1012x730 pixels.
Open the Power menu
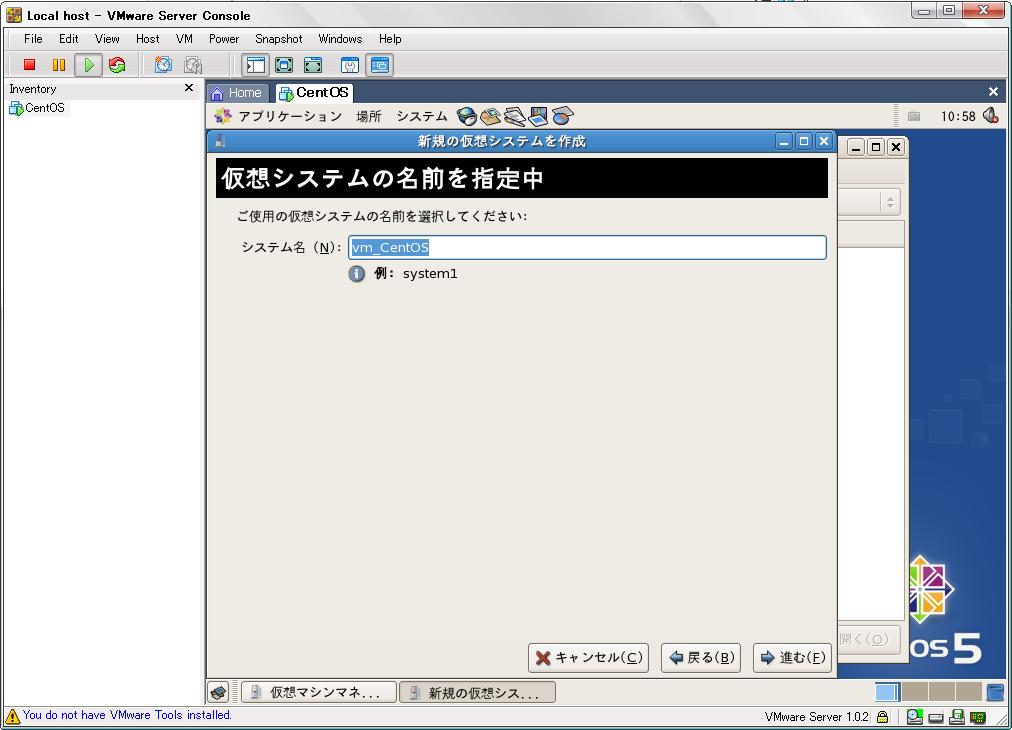point(224,39)
